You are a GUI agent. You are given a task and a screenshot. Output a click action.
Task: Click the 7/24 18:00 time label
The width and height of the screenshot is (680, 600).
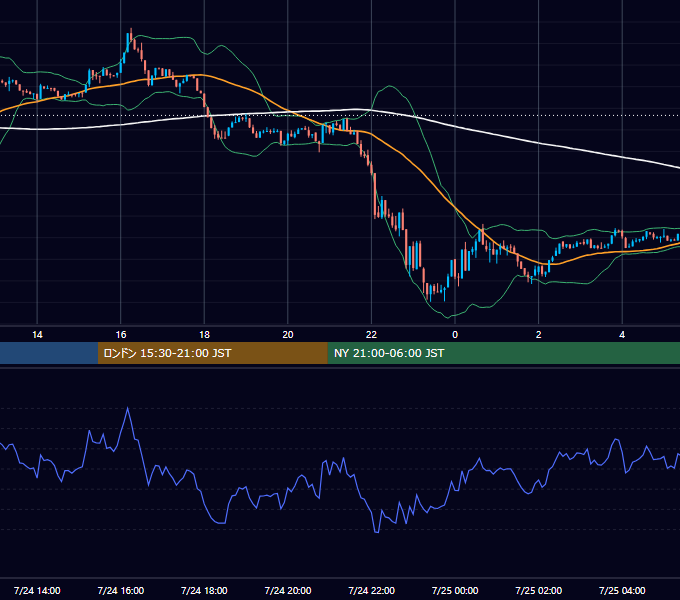(x=204, y=590)
